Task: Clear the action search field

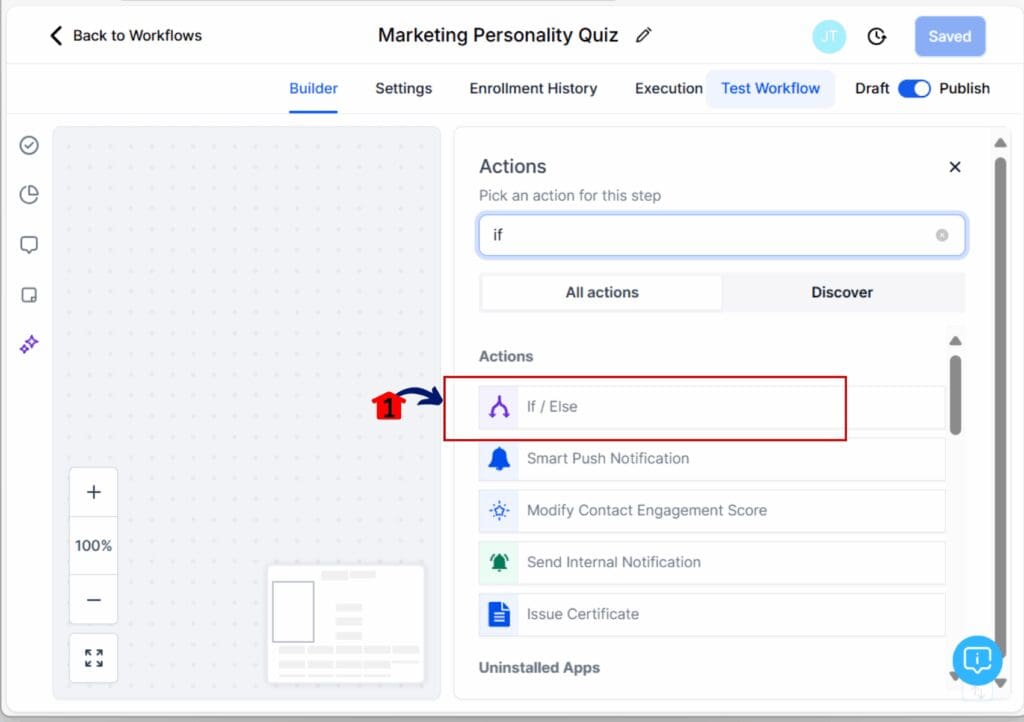Action: [941, 235]
